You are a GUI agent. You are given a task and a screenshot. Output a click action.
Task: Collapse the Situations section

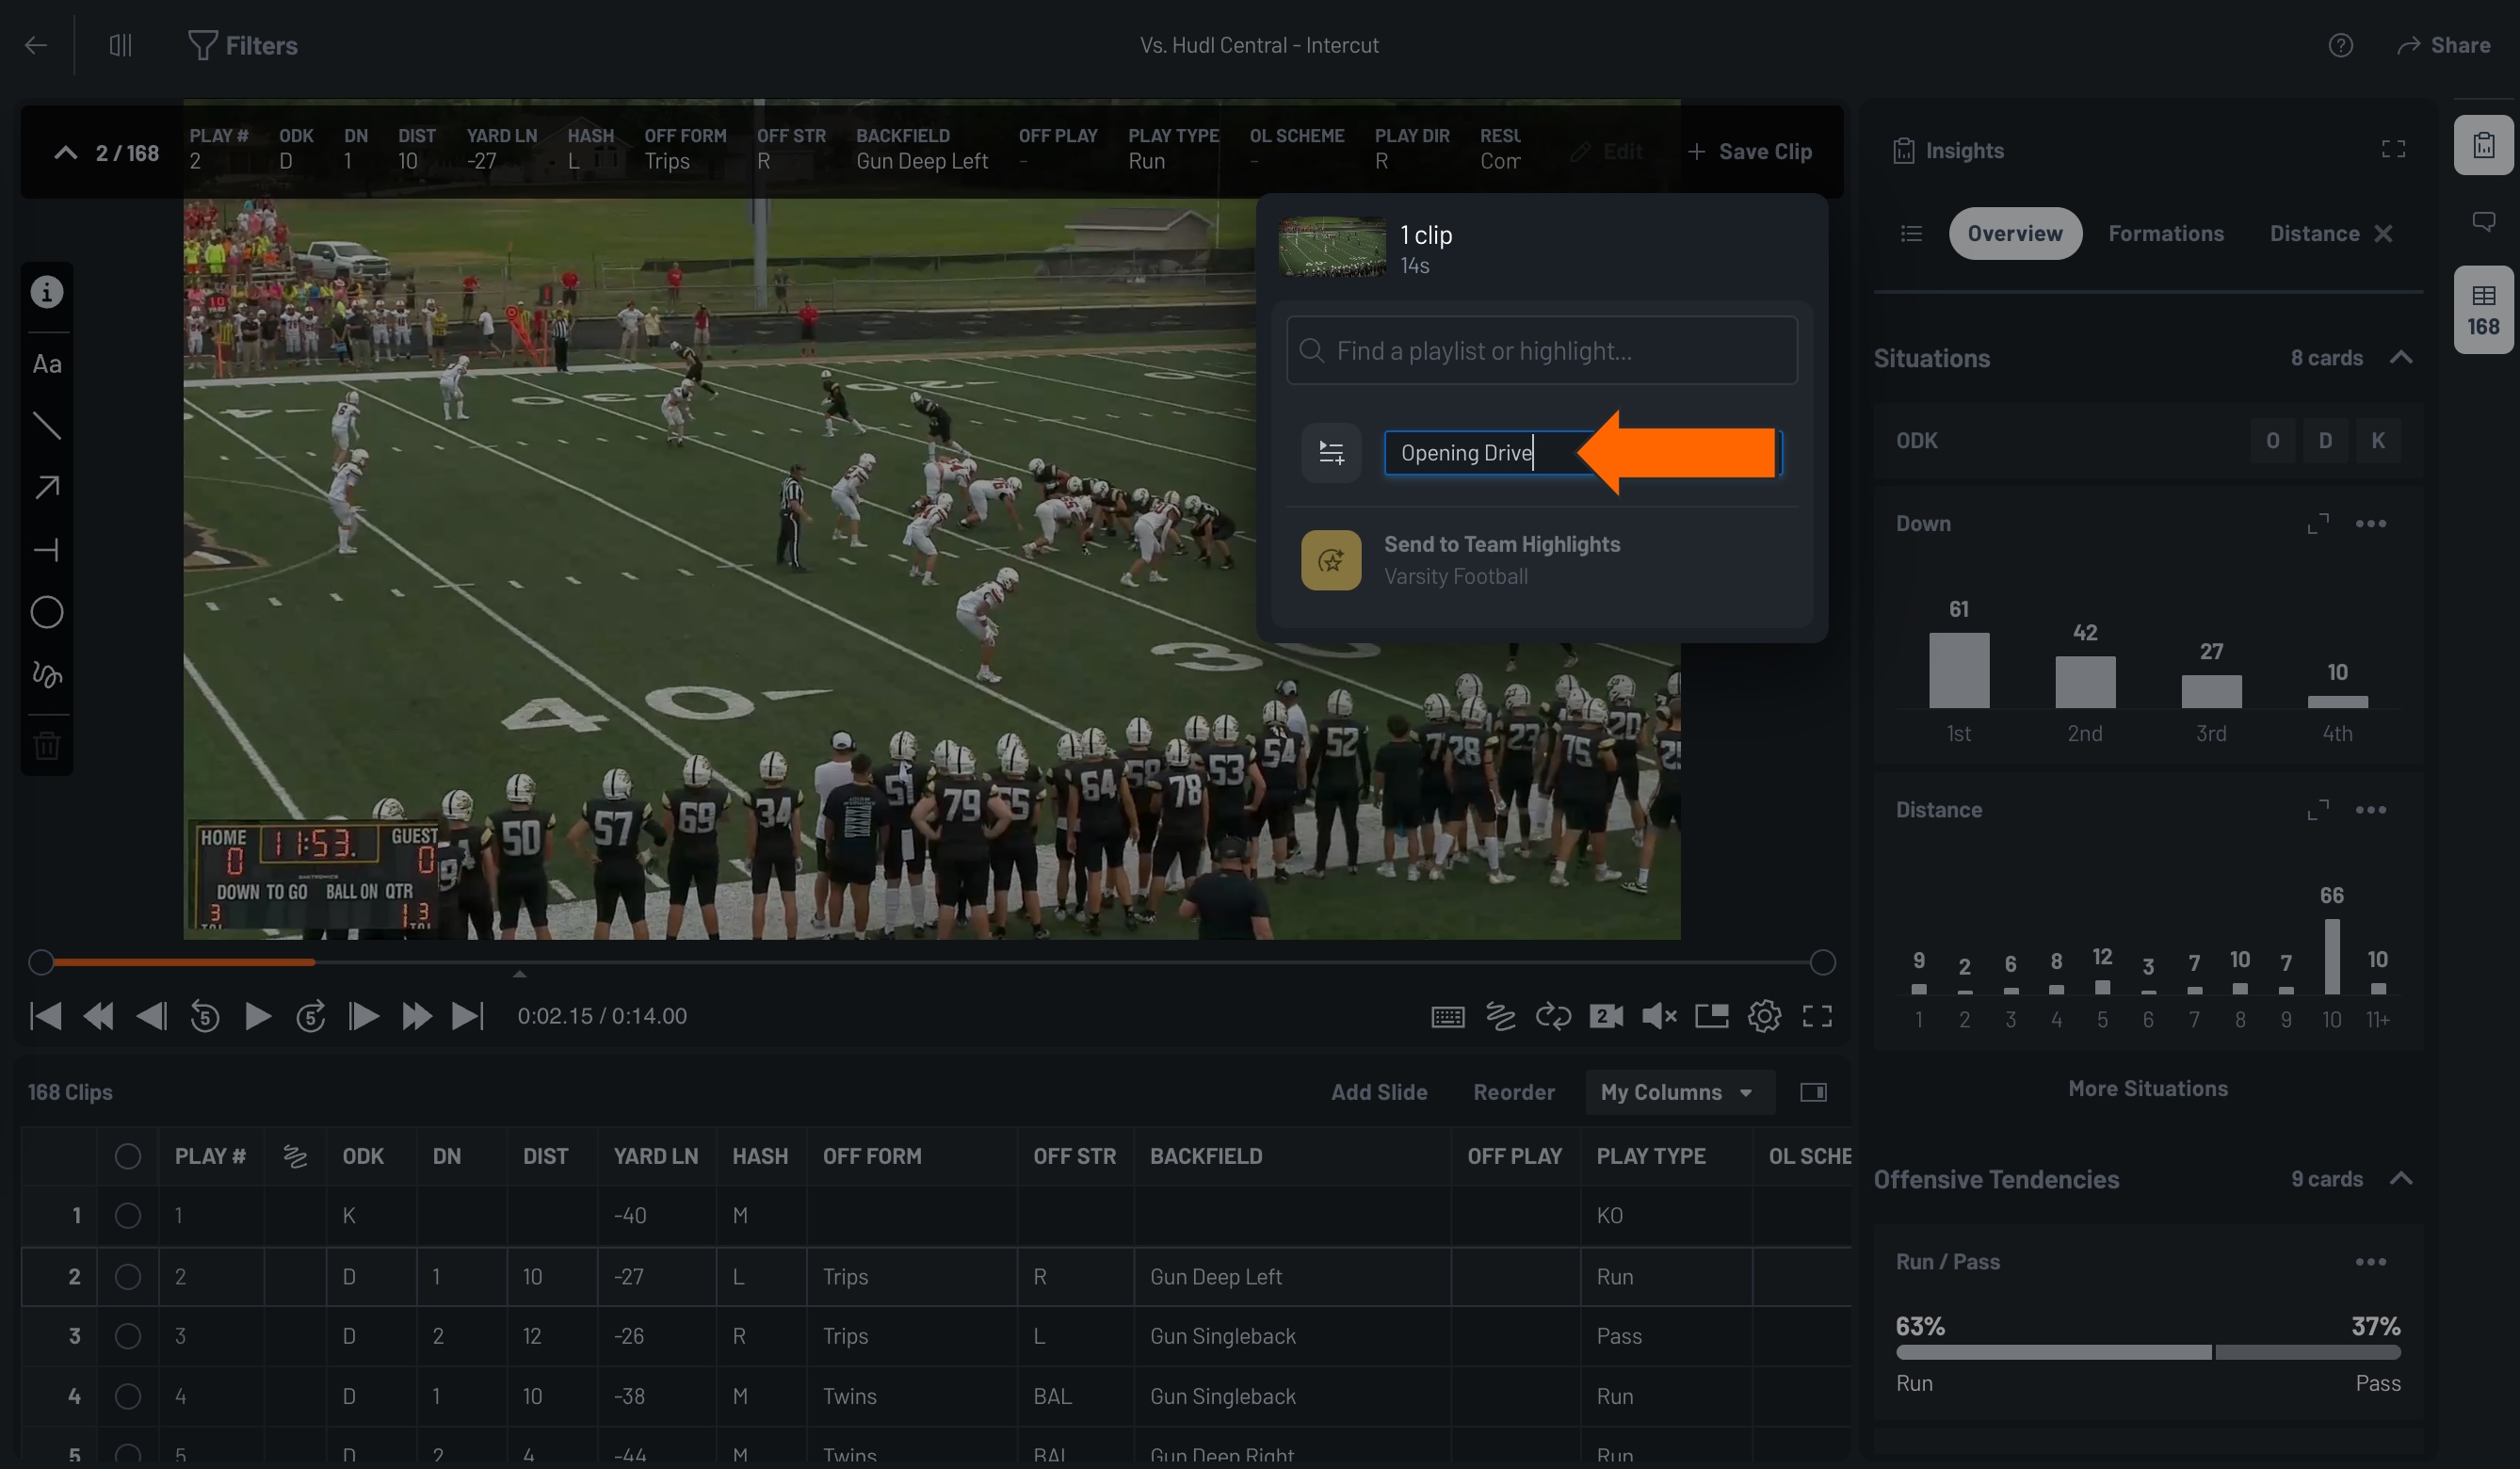pyautogui.click(x=2403, y=357)
